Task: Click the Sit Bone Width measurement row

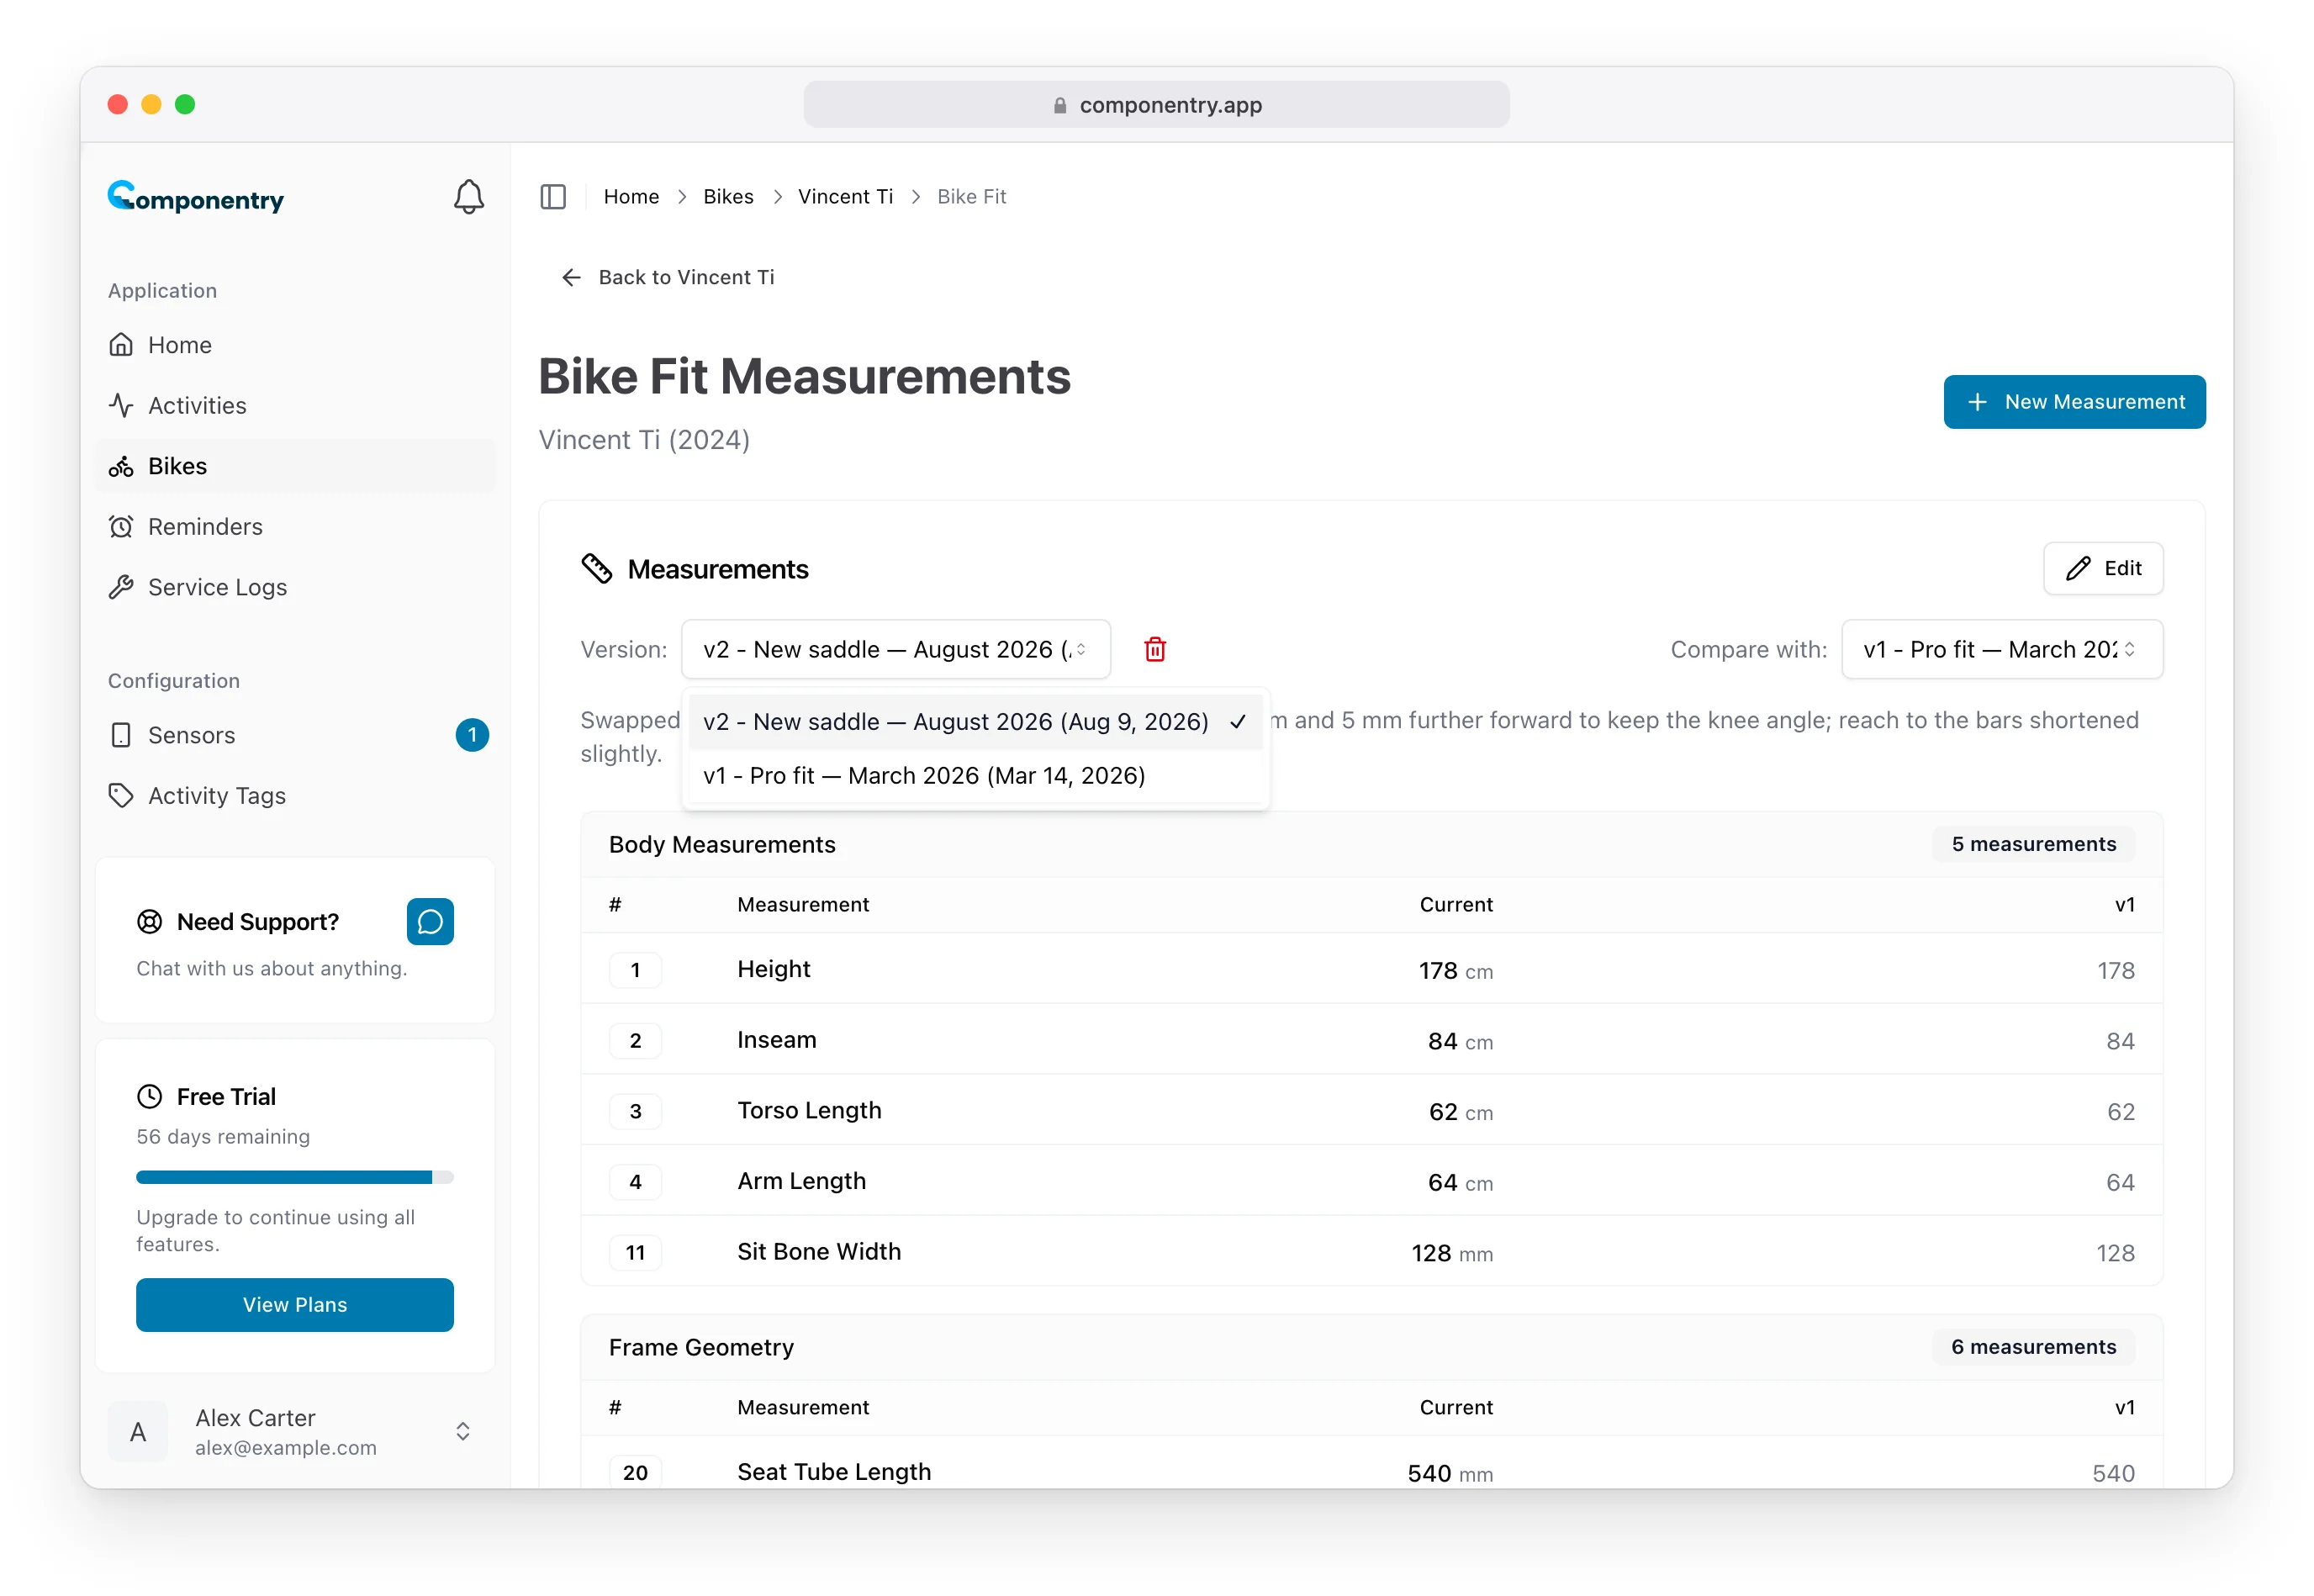Action: point(1371,1252)
